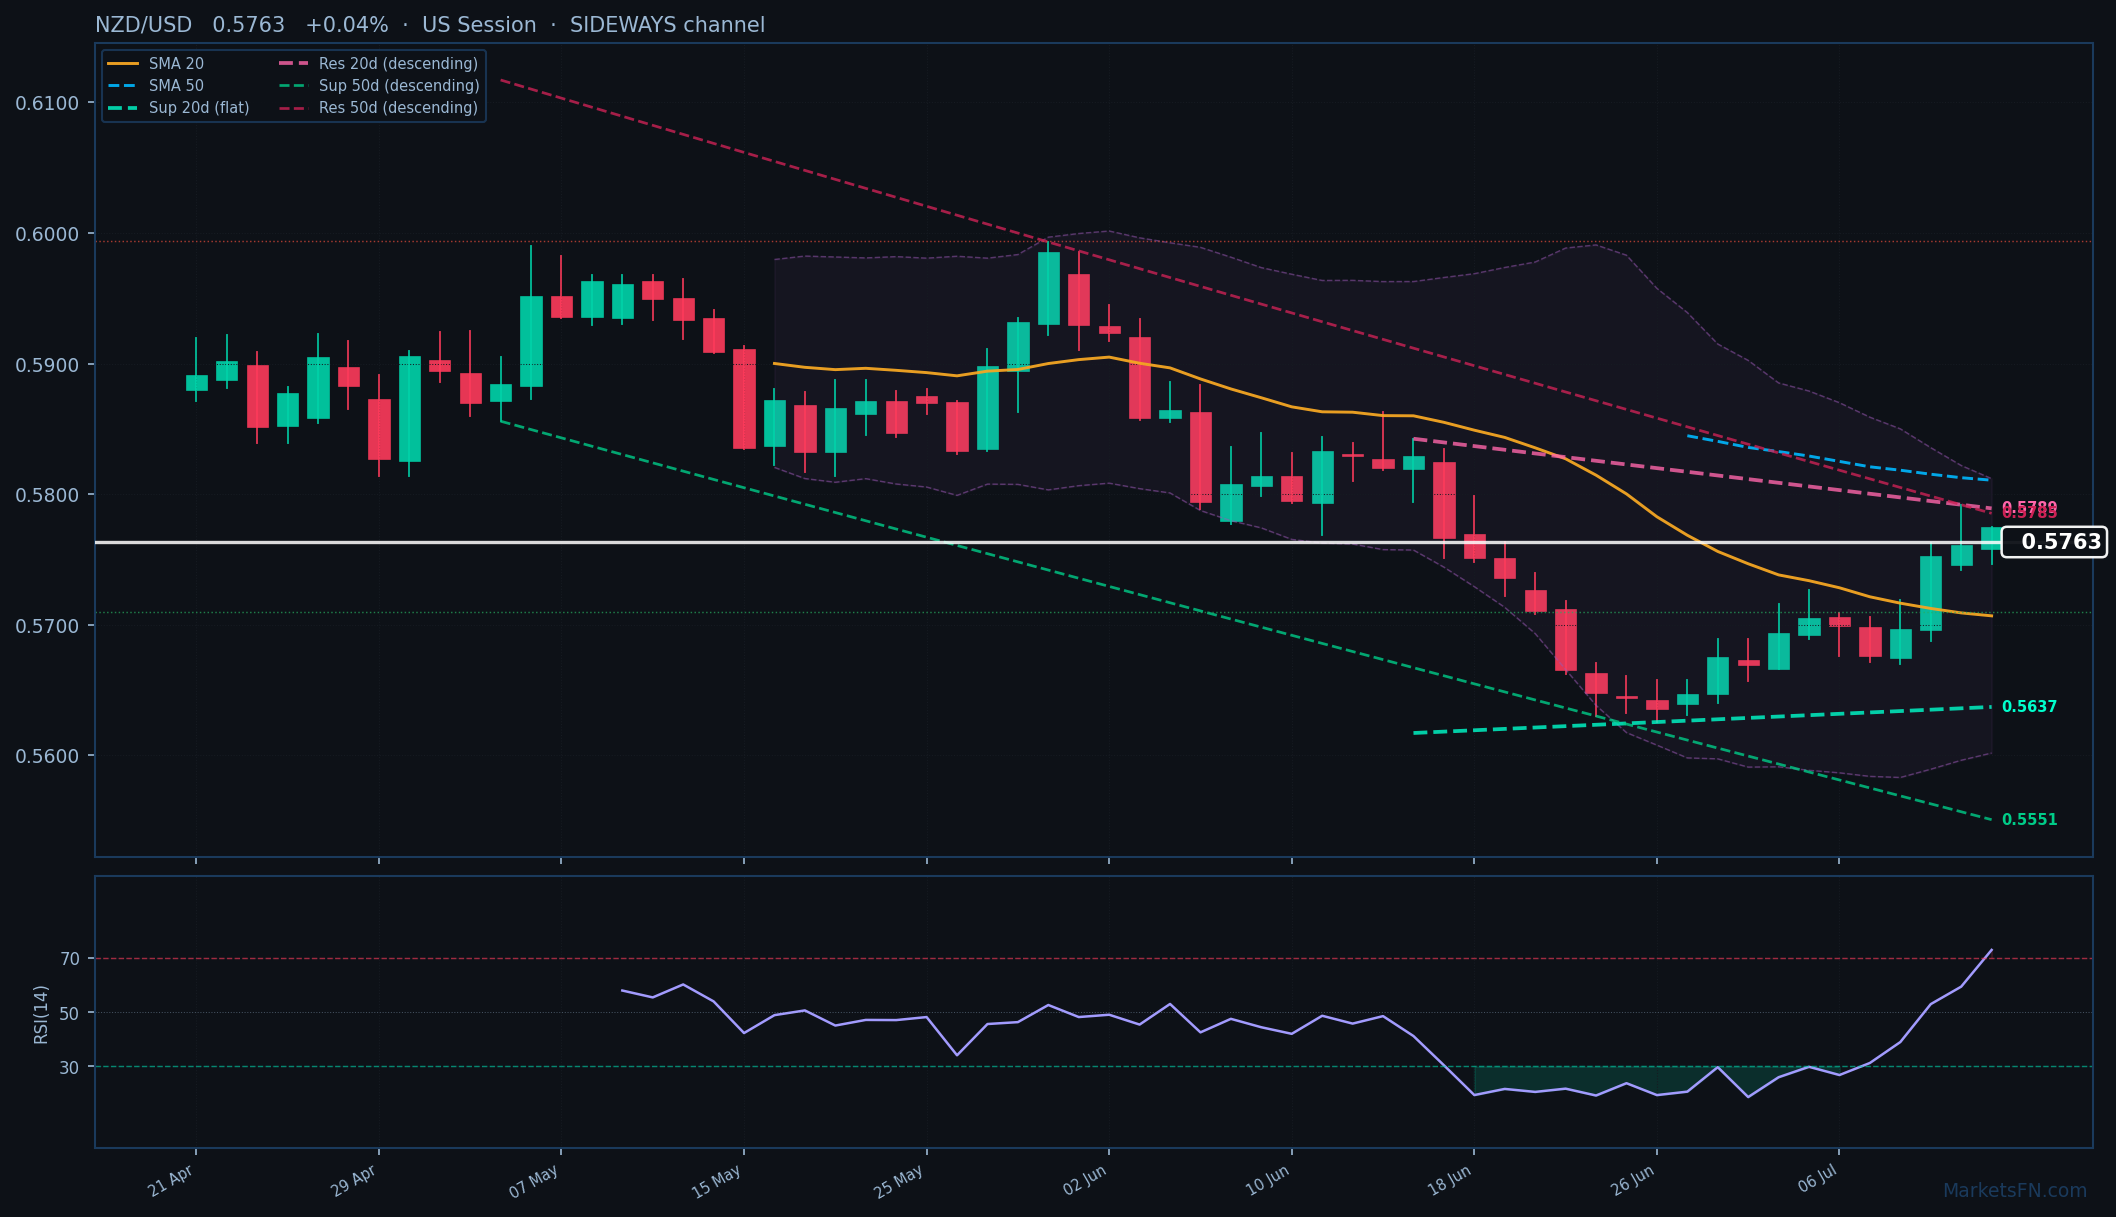The width and height of the screenshot is (2116, 1217).
Task: Click the blue dashed SMA 50 legend swatch
Action: pyautogui.click(x=123, y=85)
